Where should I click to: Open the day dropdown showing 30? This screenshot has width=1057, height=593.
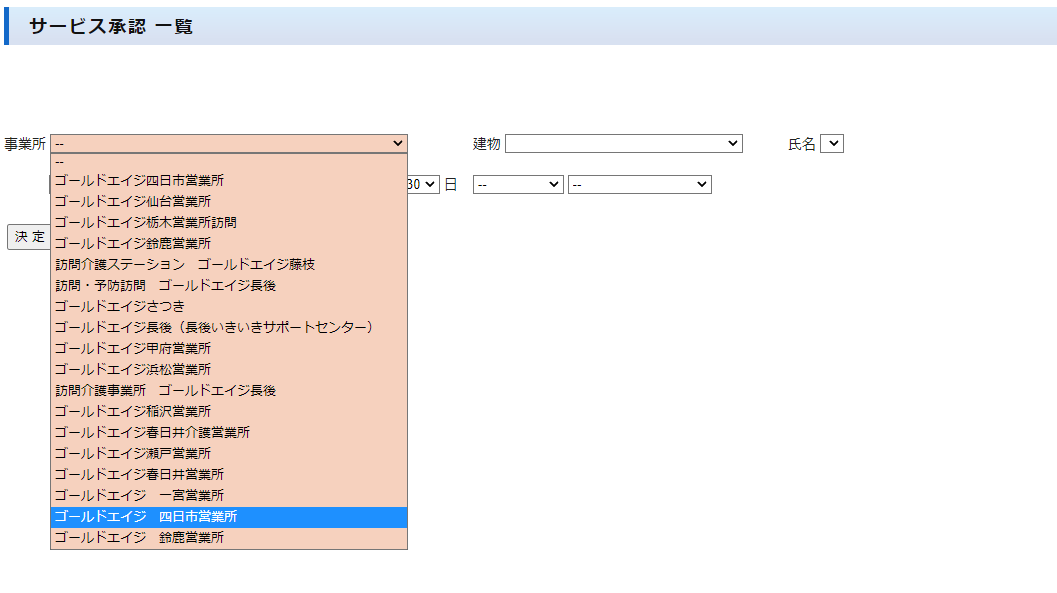click(424, 185)
